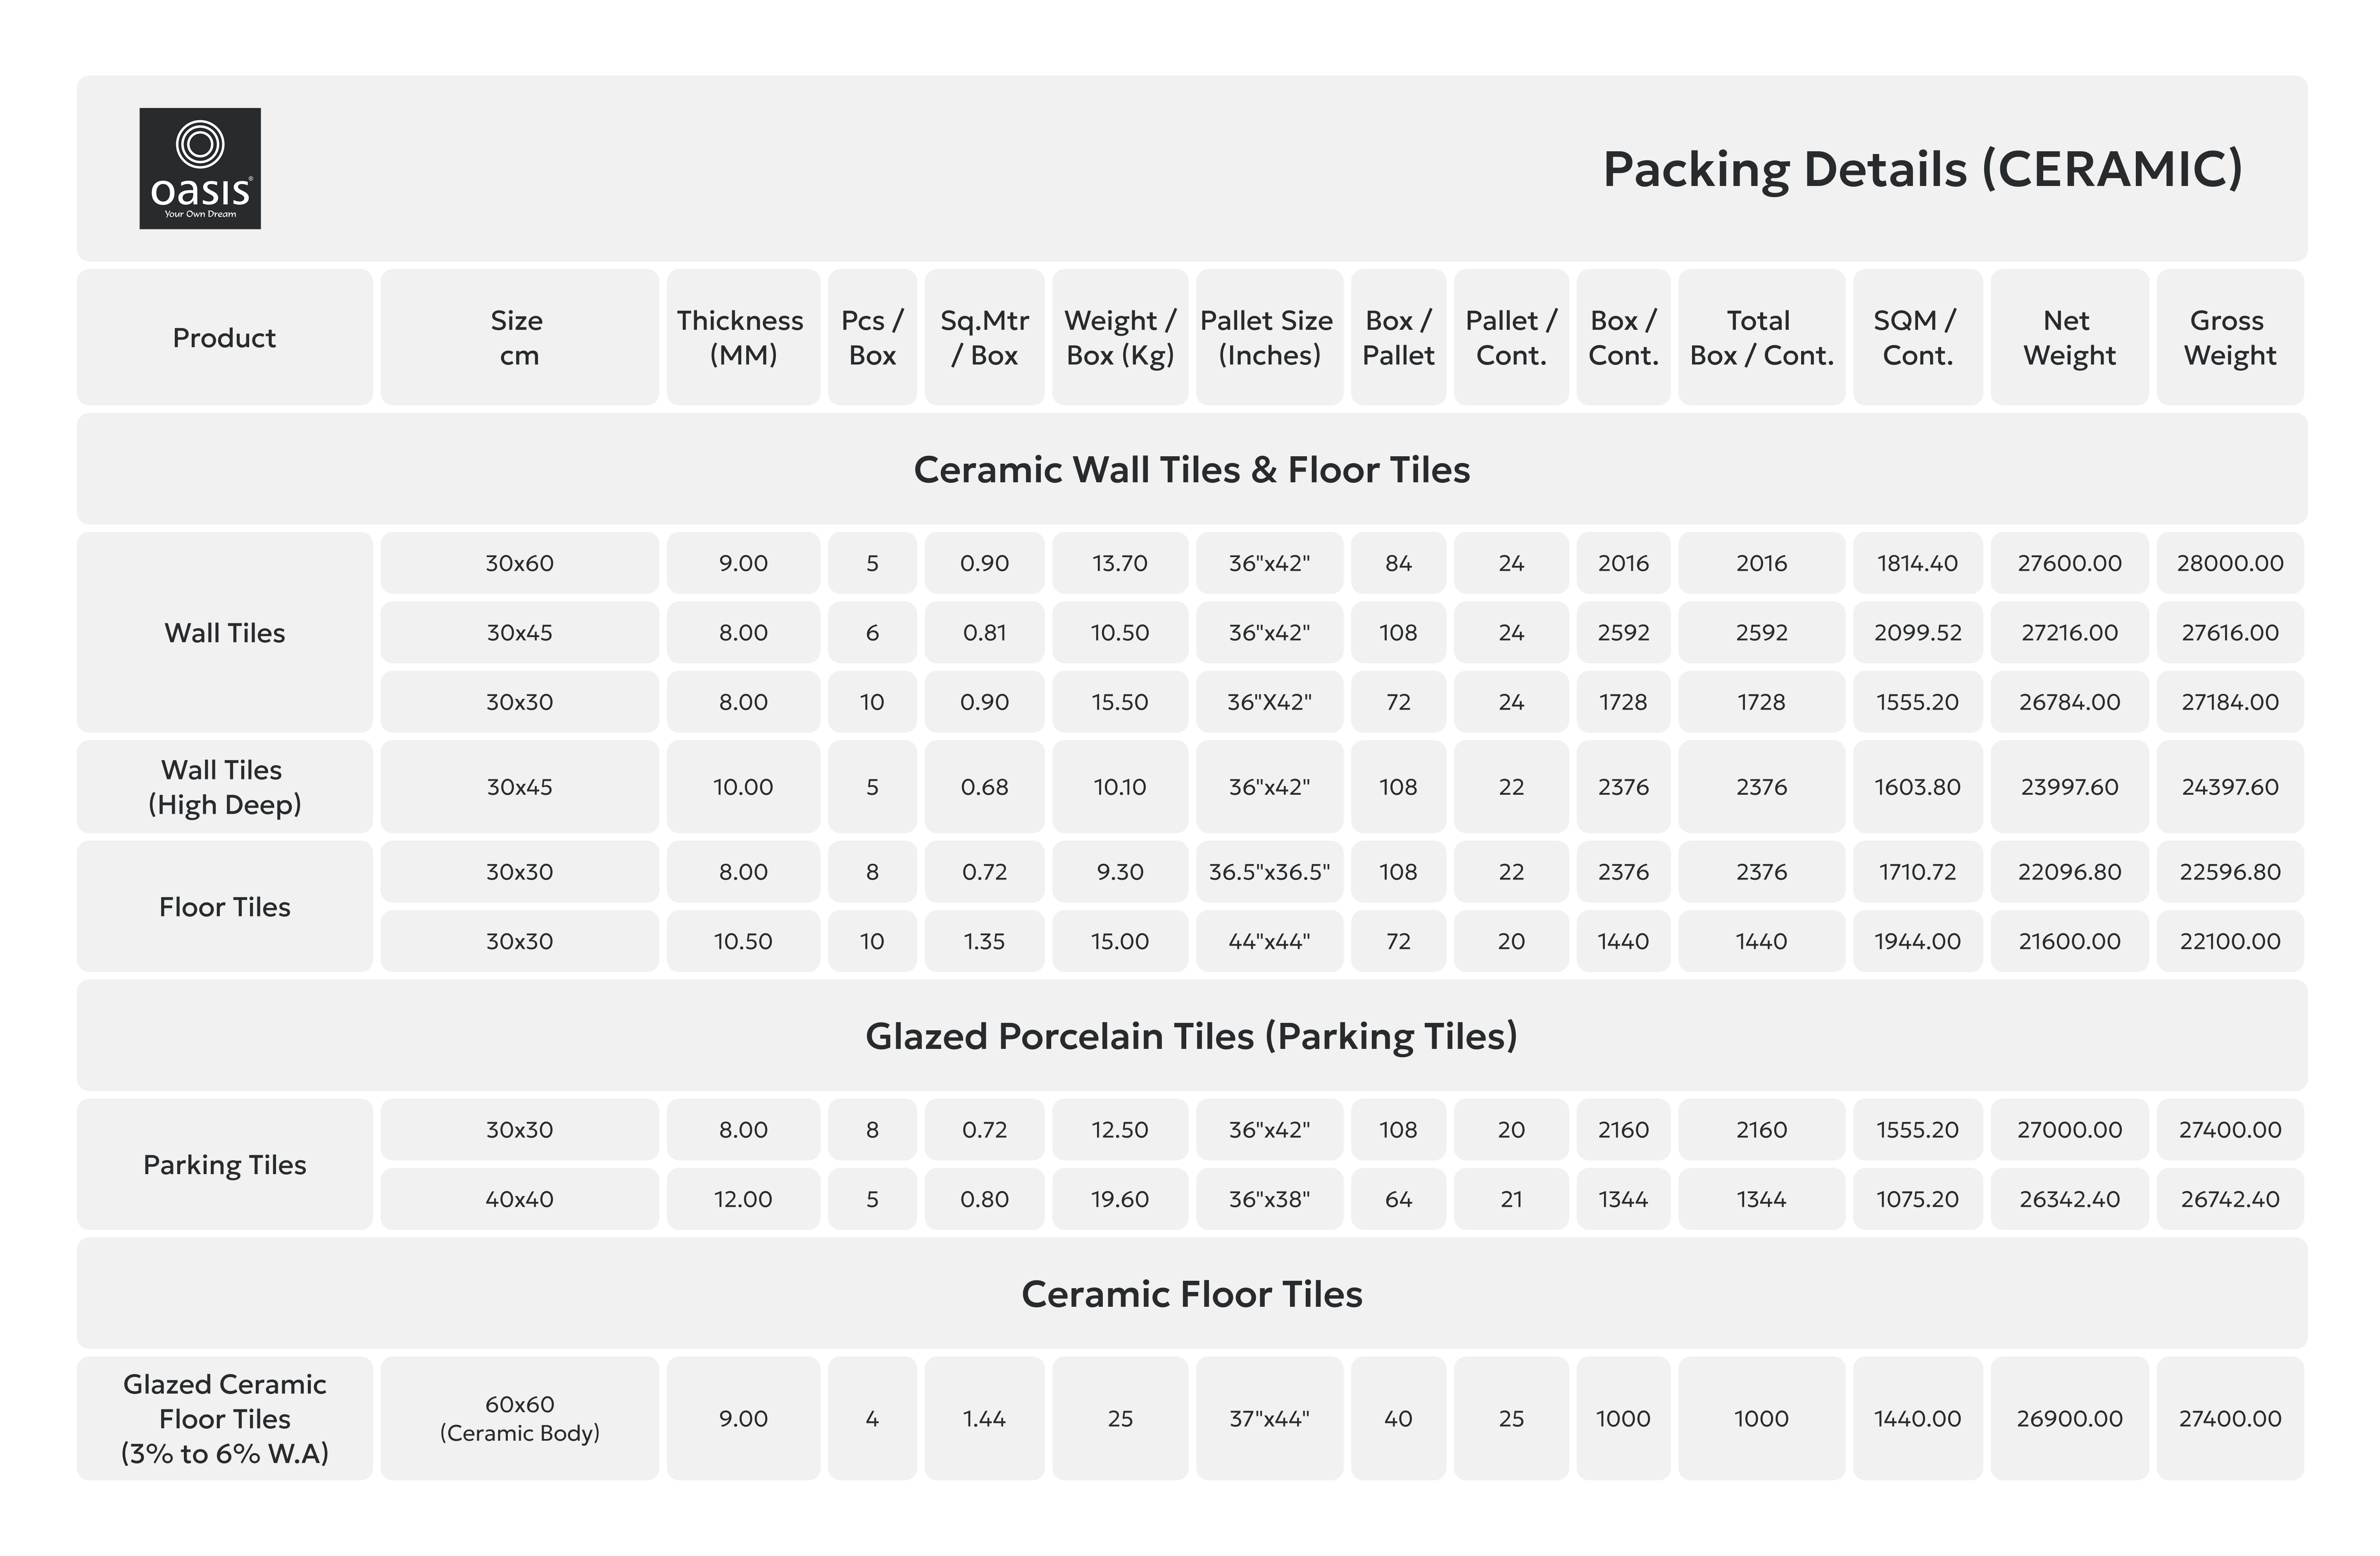Viewport: 2380px width, 1556px height.
Task: Click the Parking Tiles product cell
Action: point(224,1165)
